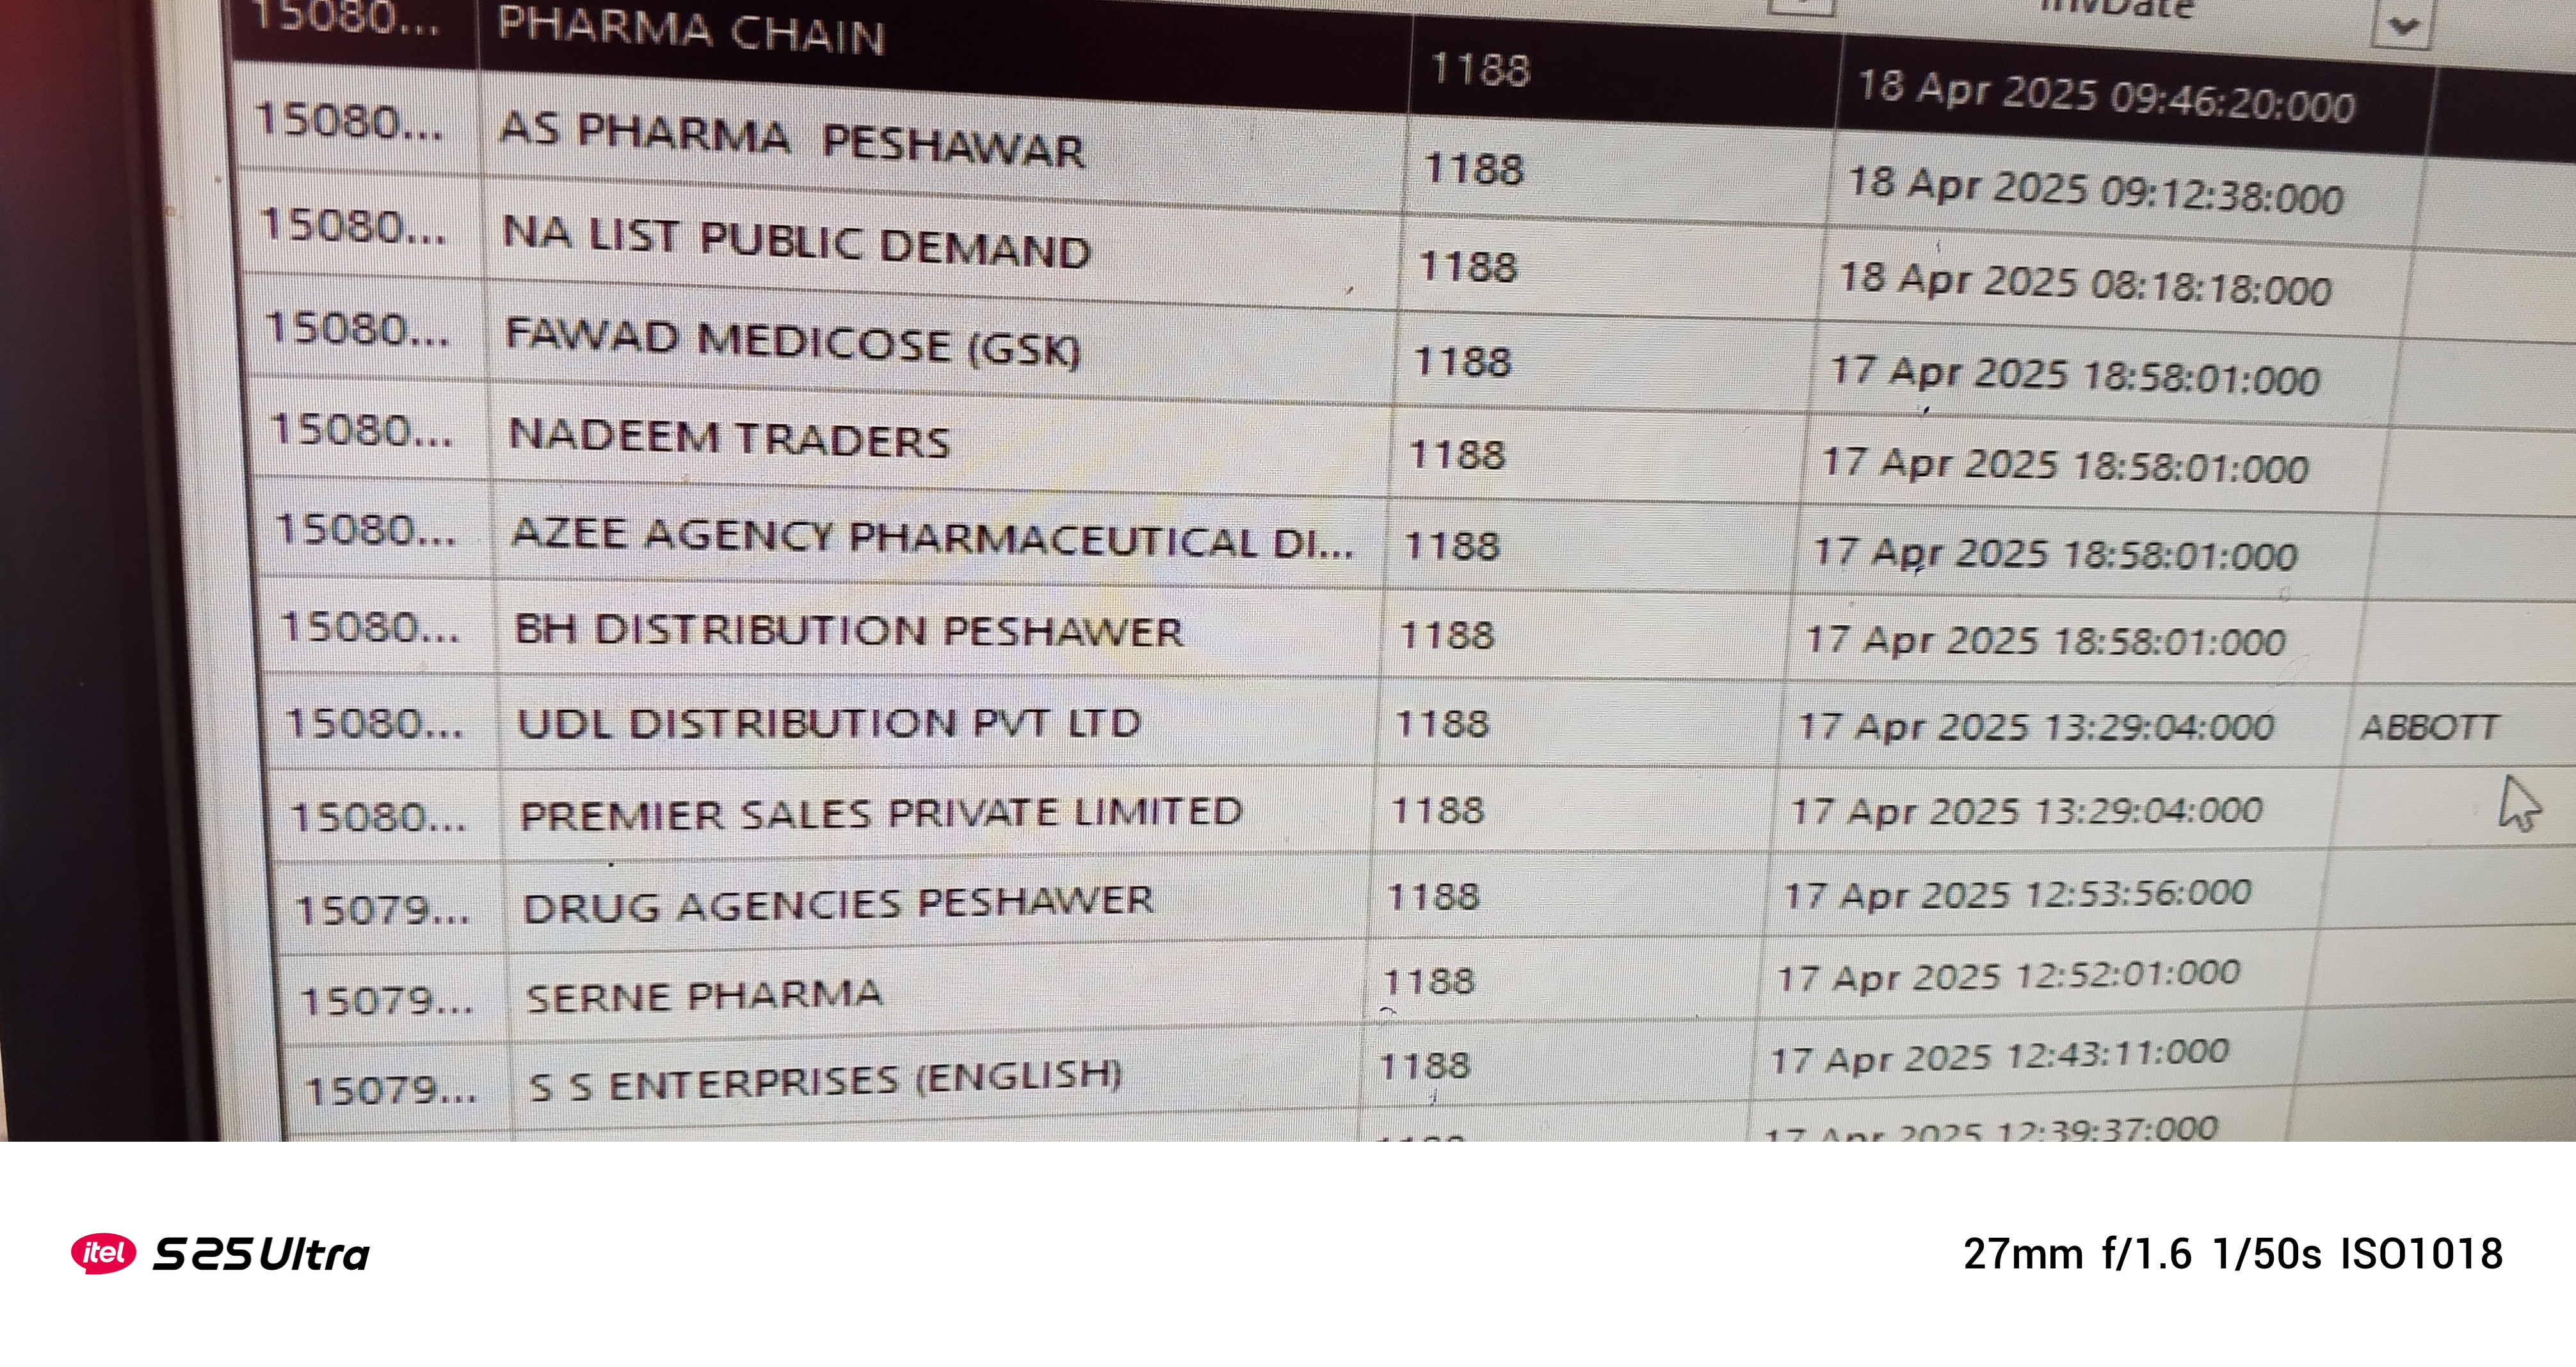Click the 17 Apr 2025 12:43:11 date cell
The image size is (2576, 1367).
coord(2000,1056)
